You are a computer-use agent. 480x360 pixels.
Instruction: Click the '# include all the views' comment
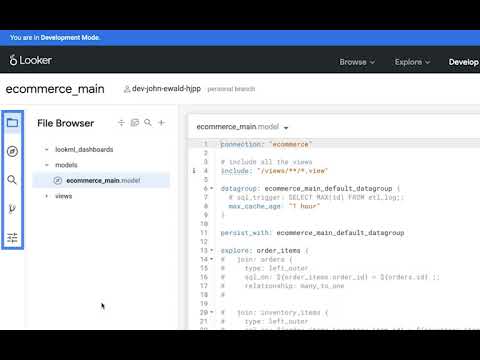point(266,162)
